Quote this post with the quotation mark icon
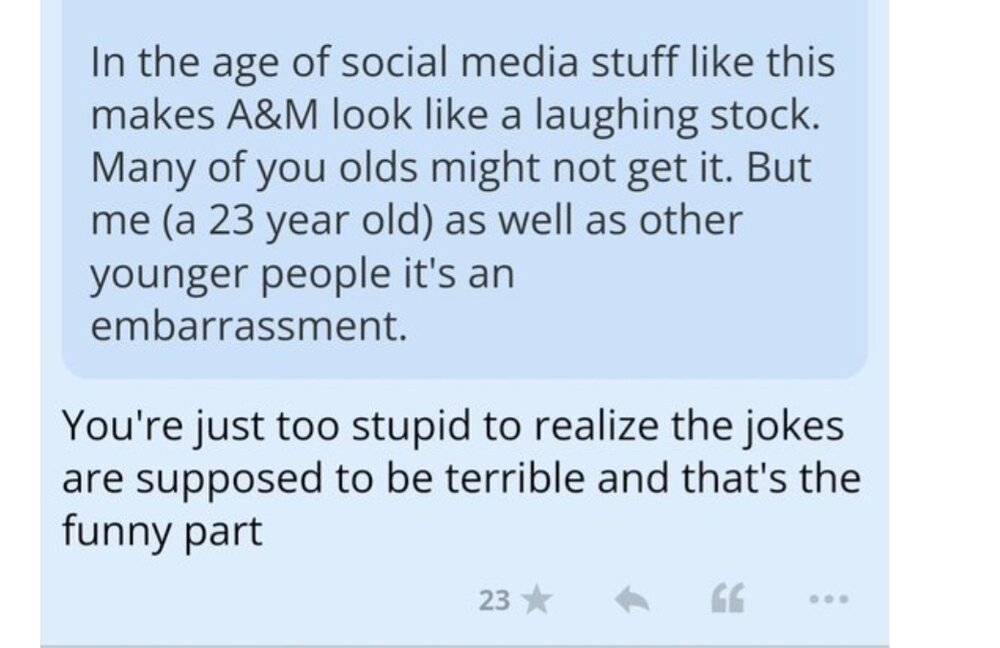The height and width of the screenshot is (648, 1000). [726, 600]
